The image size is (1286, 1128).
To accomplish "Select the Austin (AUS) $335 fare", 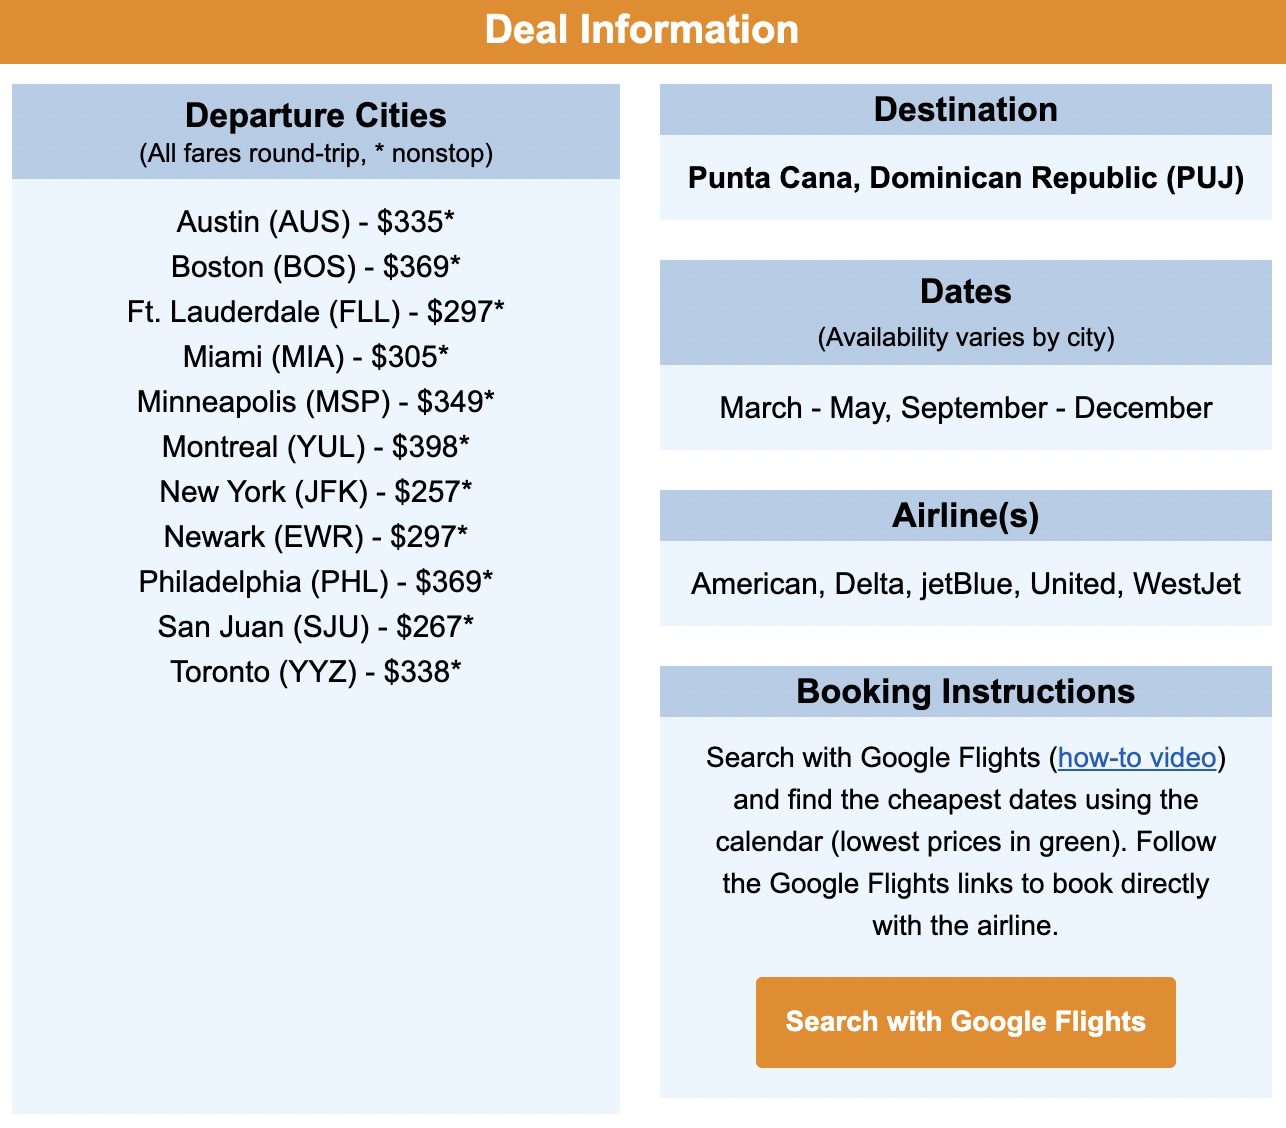I will [314, 222].
